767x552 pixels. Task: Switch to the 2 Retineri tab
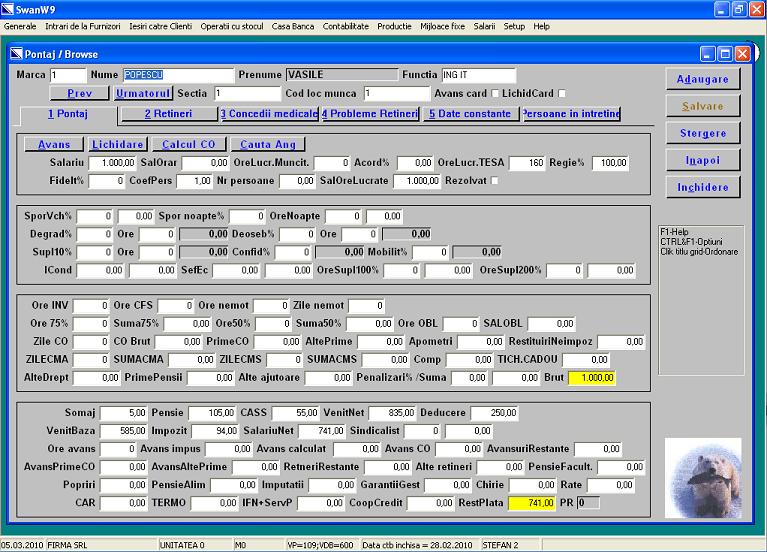click(168, 114)
